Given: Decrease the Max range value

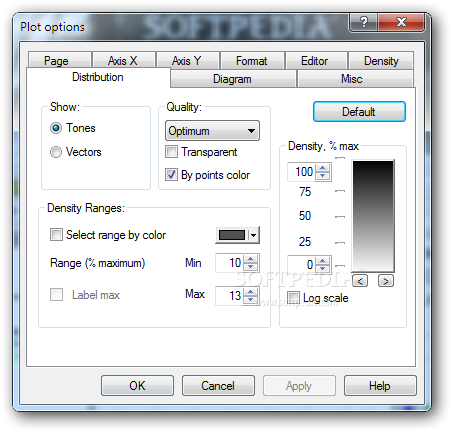Looking at the screenshot, I should point(251,299).
